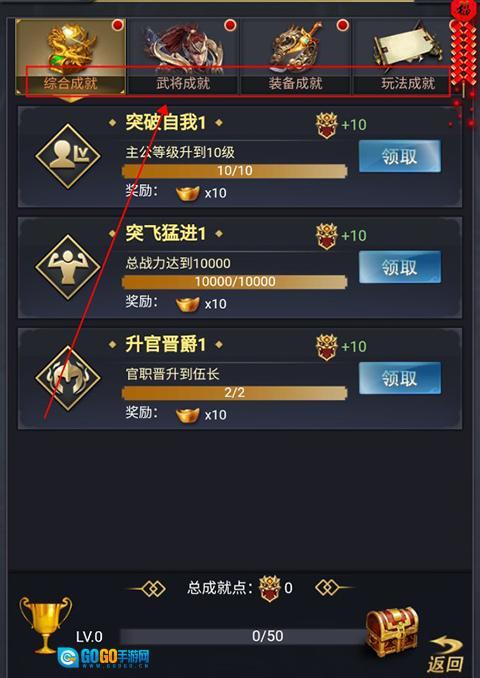Claim reward for 突破自我1 with 领取
The image size is (480, 678).
pos(400,156)
